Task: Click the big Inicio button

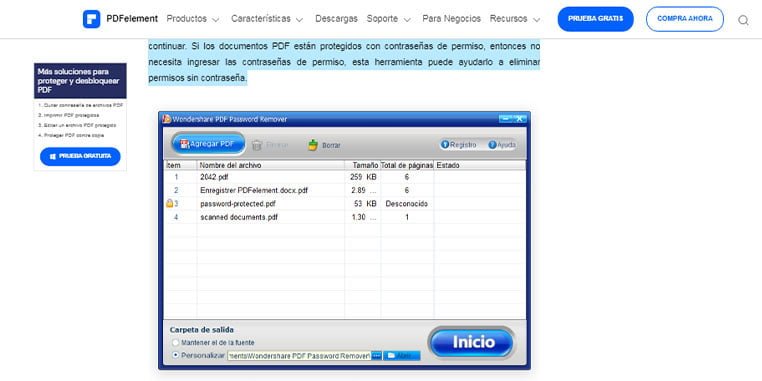Action: click(471, 342)
